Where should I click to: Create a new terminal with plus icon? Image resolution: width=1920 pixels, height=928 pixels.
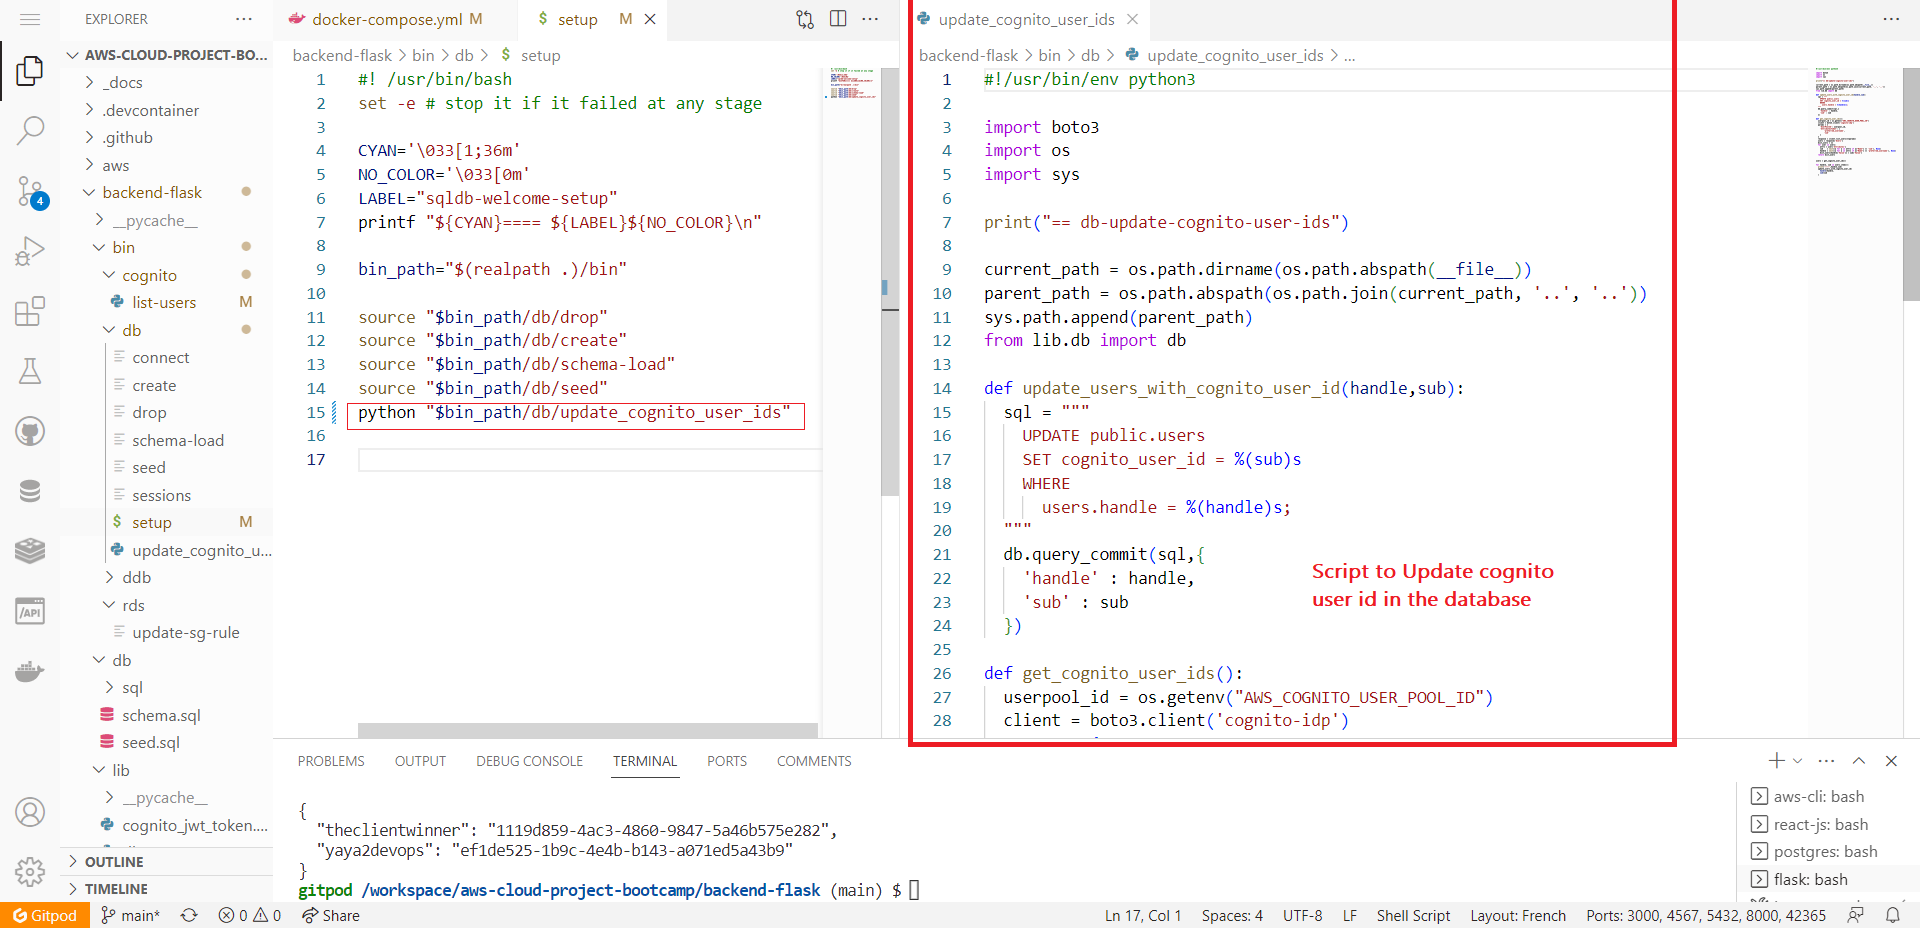coord(1776,761)
